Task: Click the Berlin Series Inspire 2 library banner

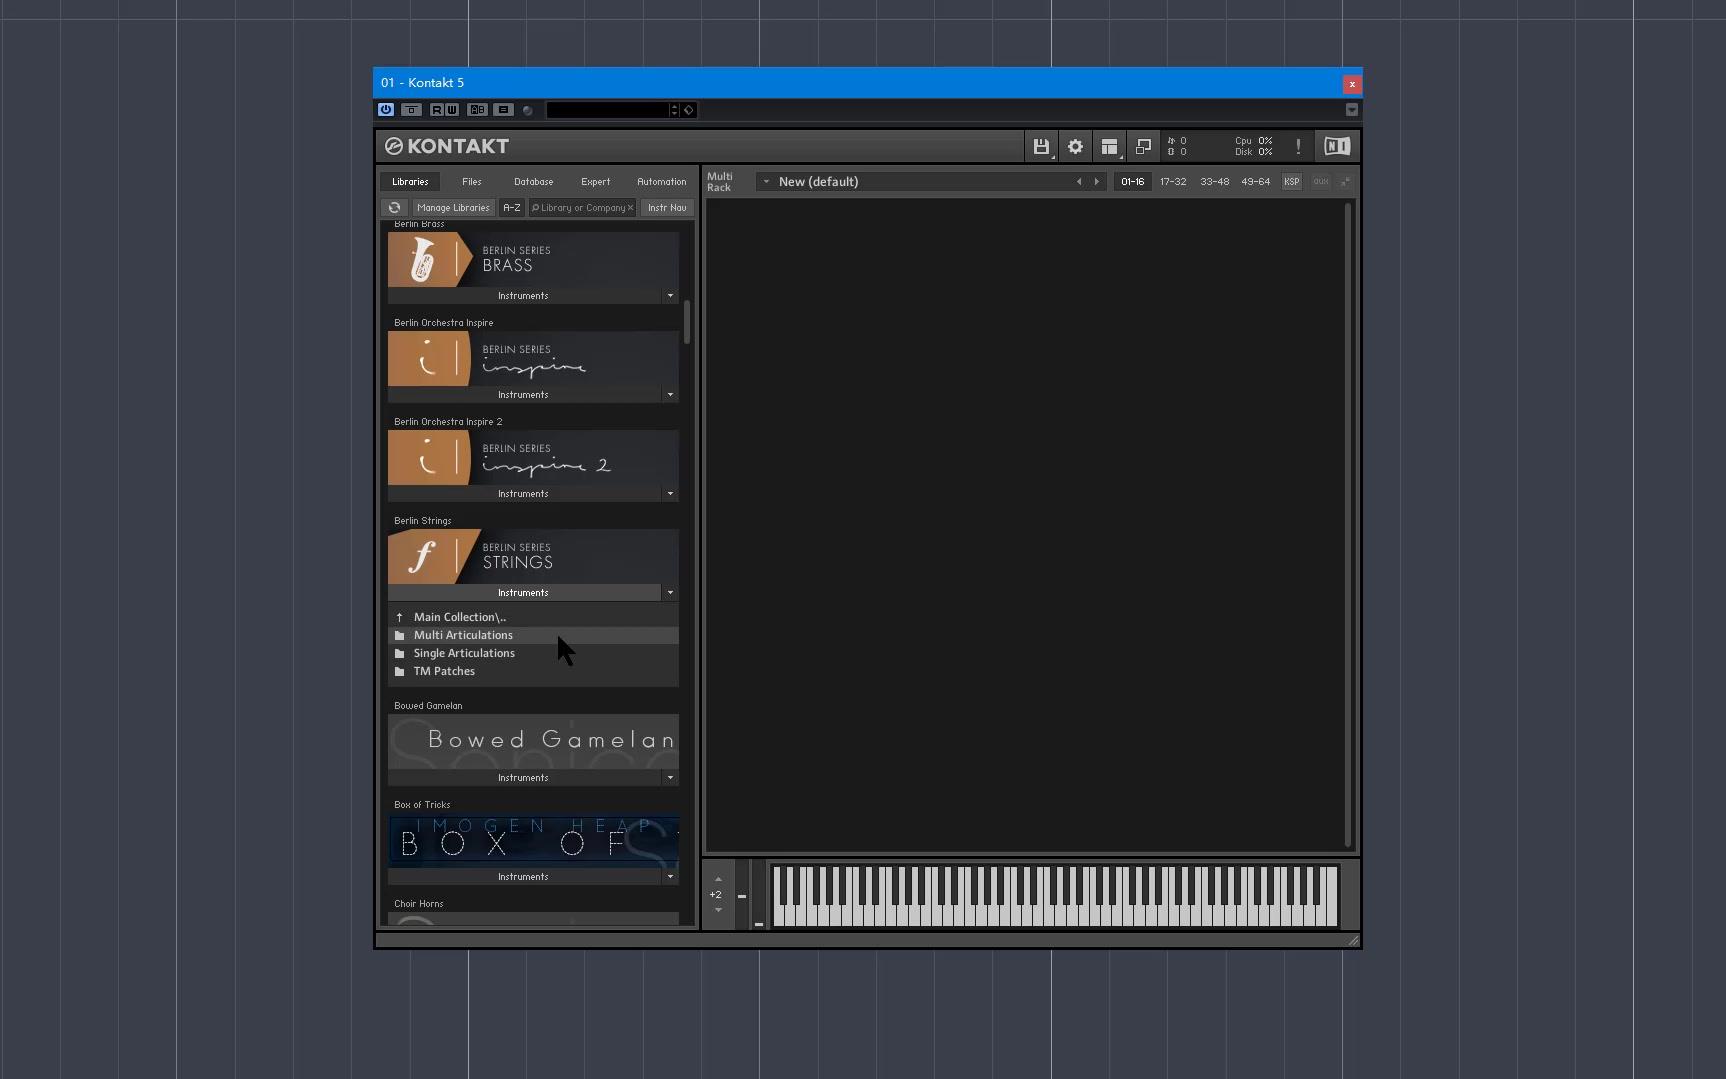Action: click(533, 458)
